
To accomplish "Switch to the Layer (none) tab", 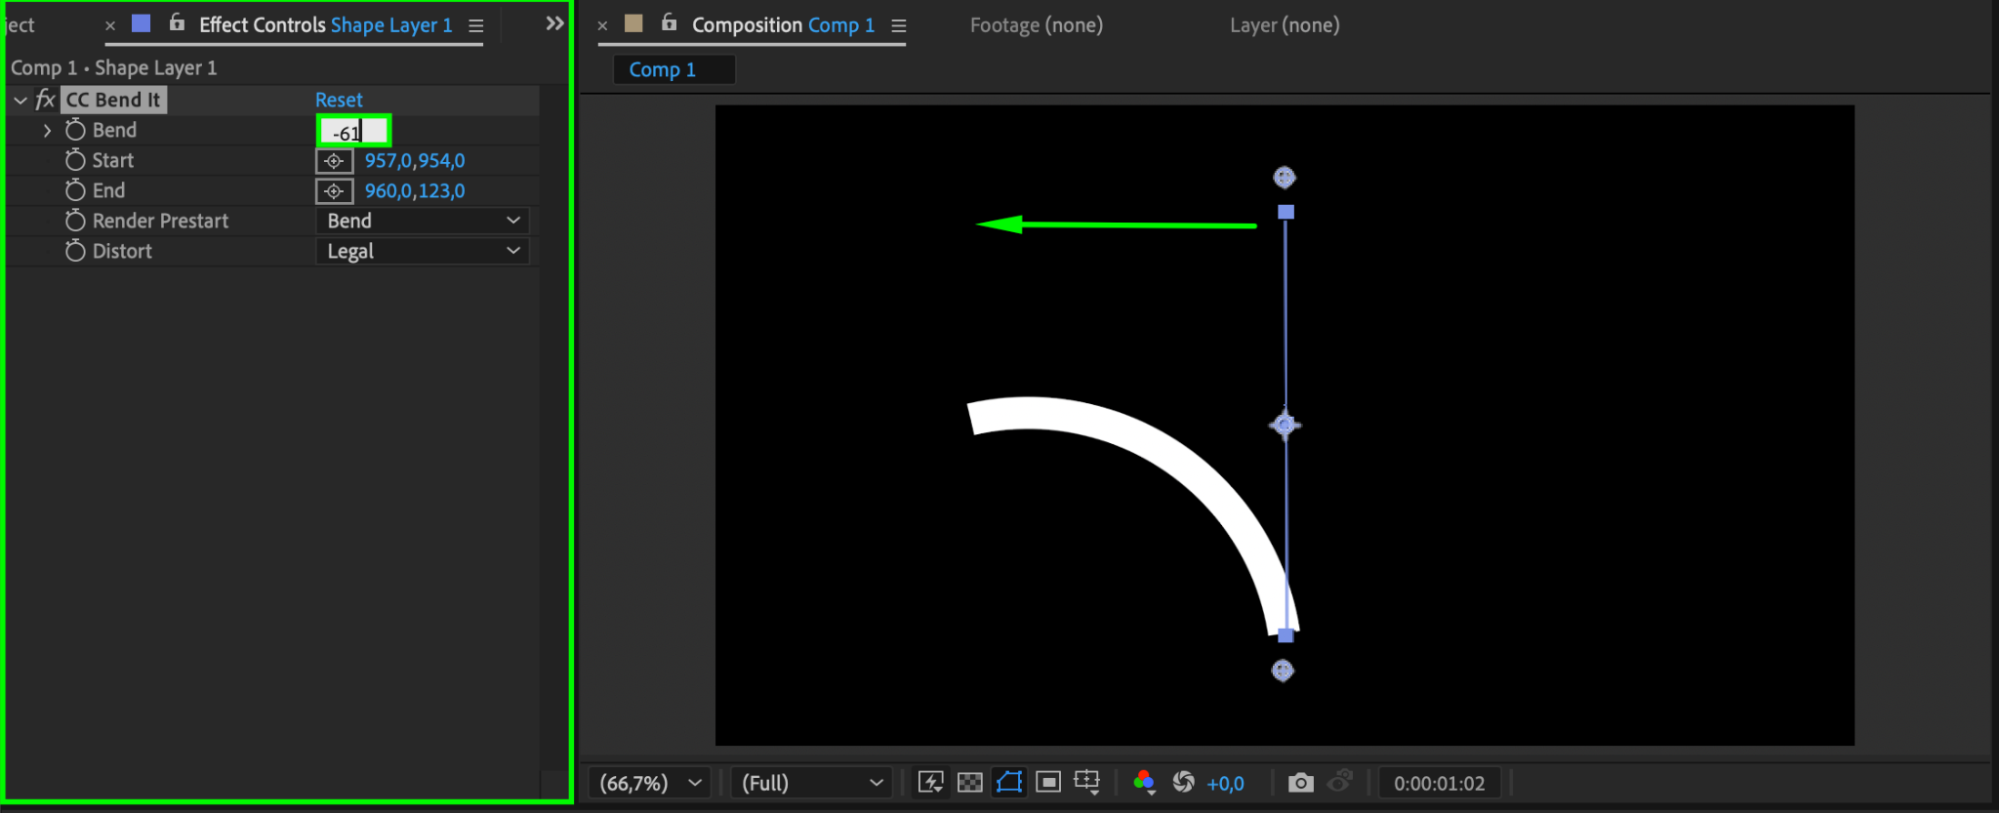I will coord(1284,25).
